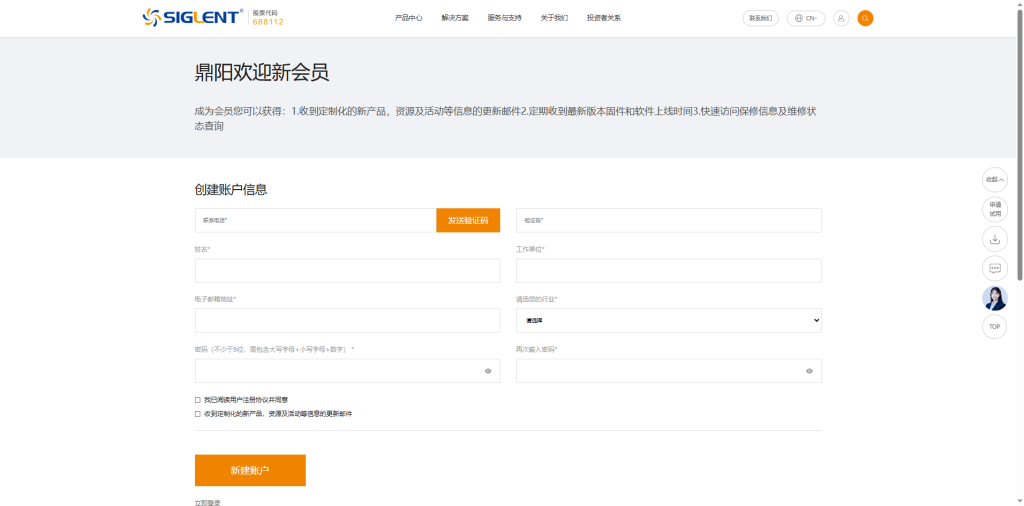
Task: Click the orange search icon in header
Action: (x=865, y=18)
